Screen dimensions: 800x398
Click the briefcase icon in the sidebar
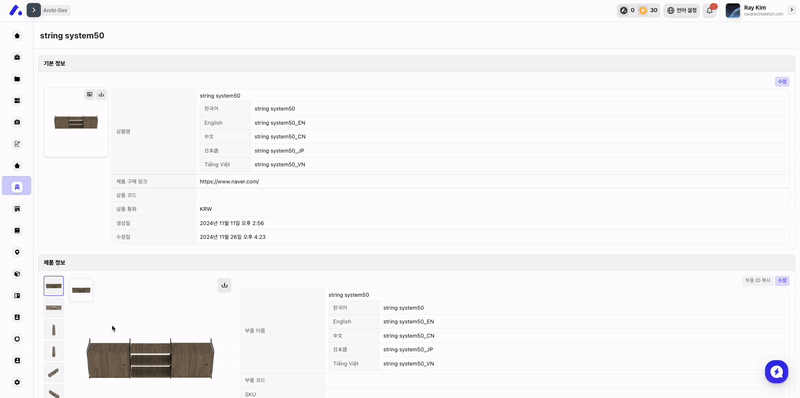click(17, 57)
